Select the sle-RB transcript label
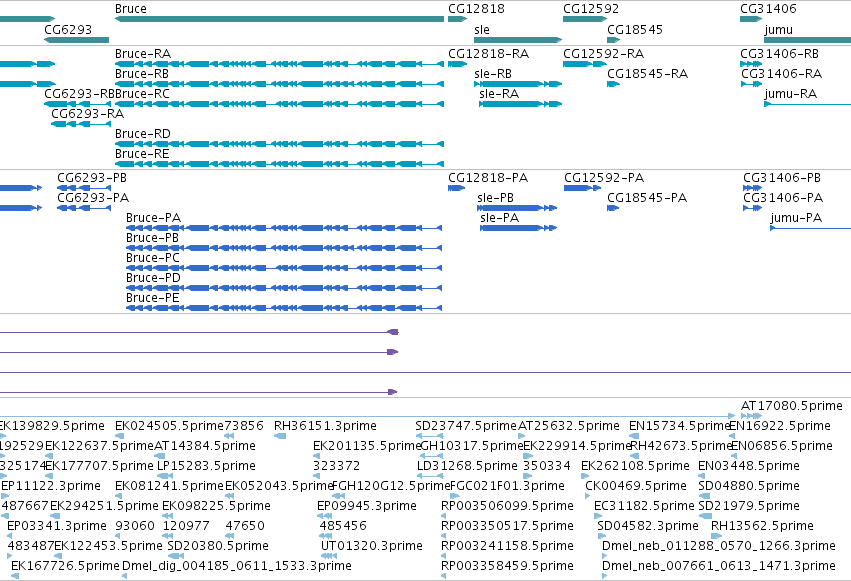851x581 pixels. 493,74
